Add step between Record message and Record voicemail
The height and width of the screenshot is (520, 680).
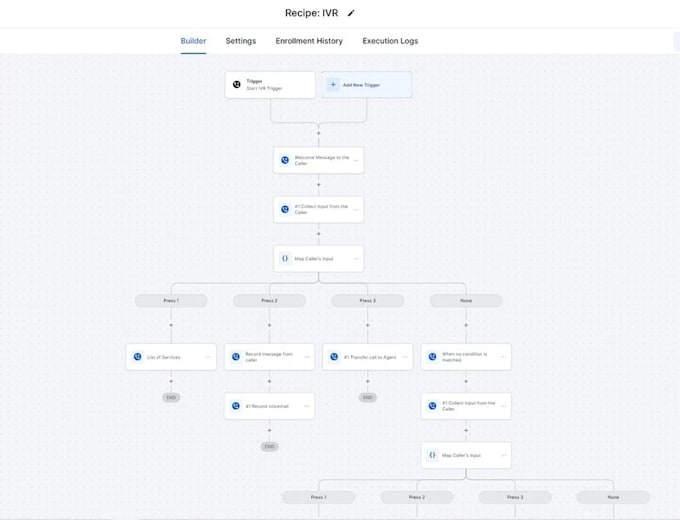pos(269,381)
